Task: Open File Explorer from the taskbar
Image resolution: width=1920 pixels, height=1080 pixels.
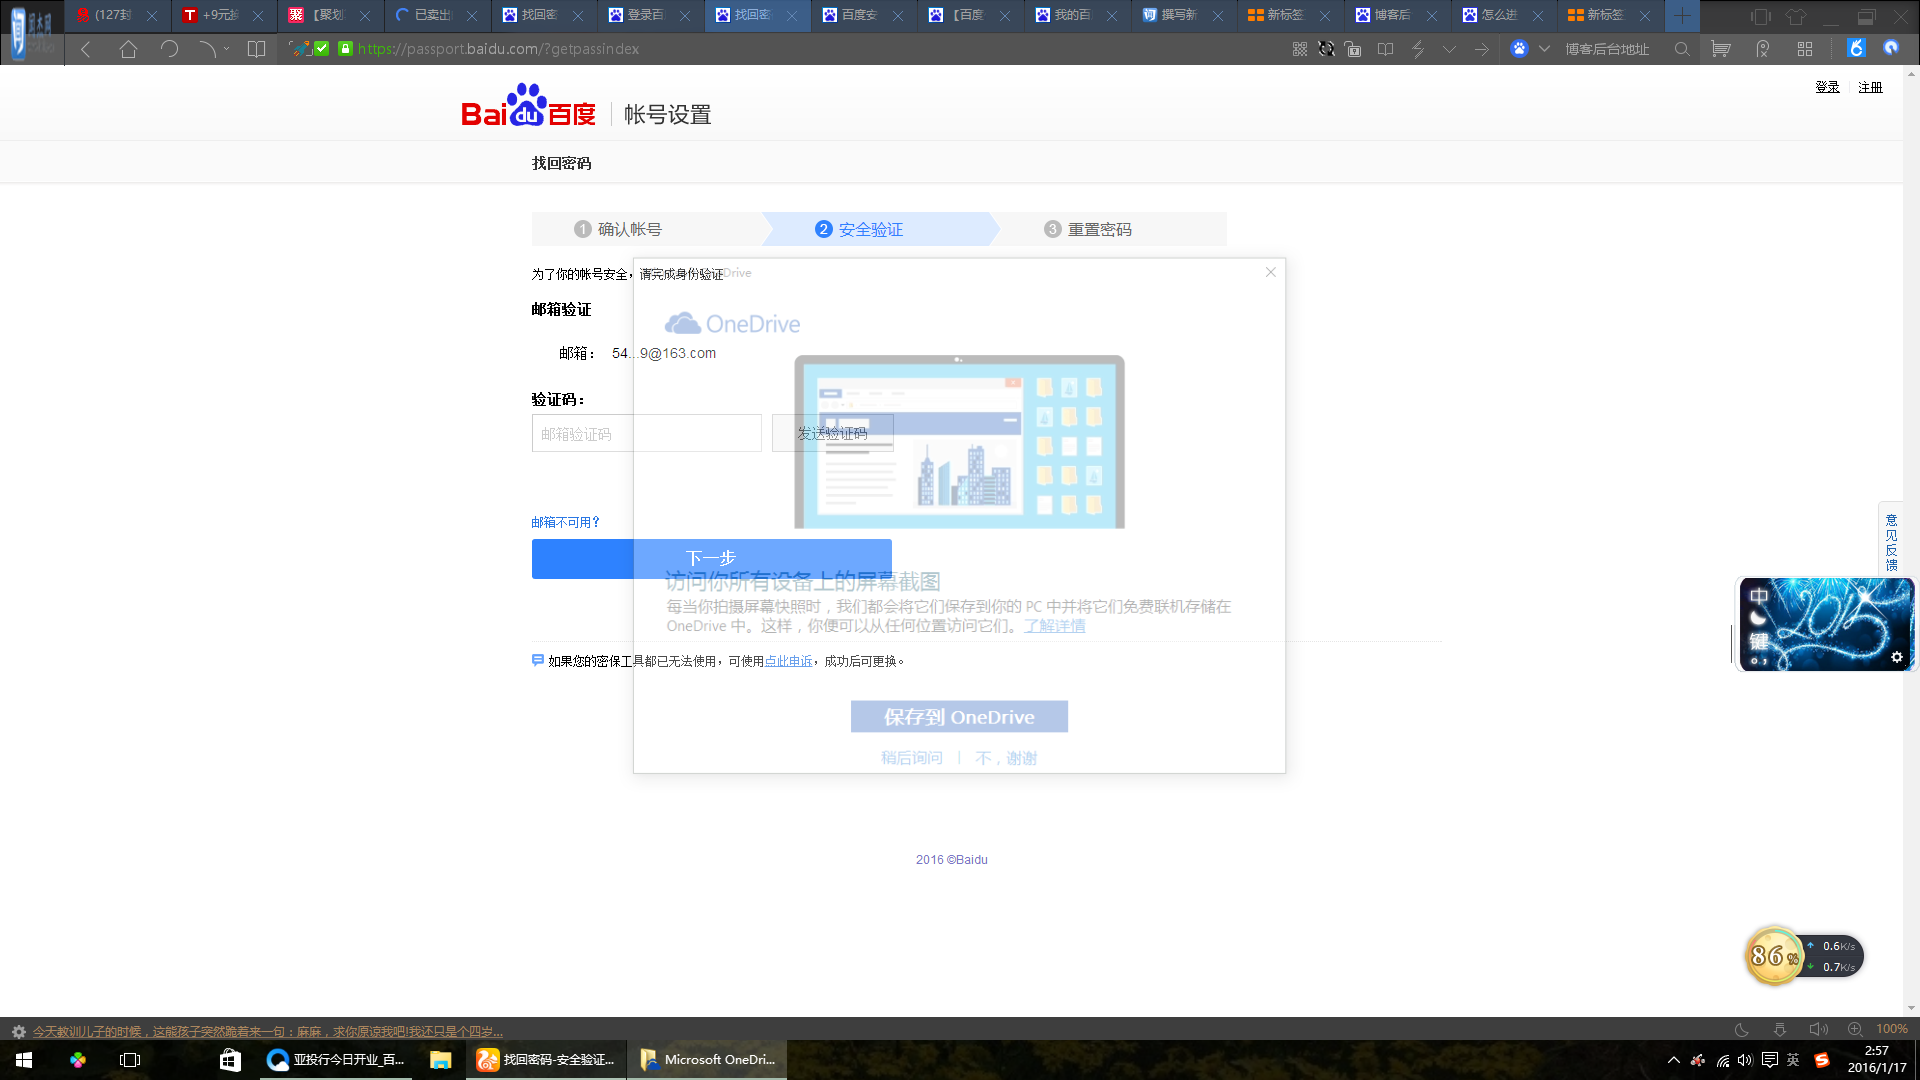Action: point(440,1060)
